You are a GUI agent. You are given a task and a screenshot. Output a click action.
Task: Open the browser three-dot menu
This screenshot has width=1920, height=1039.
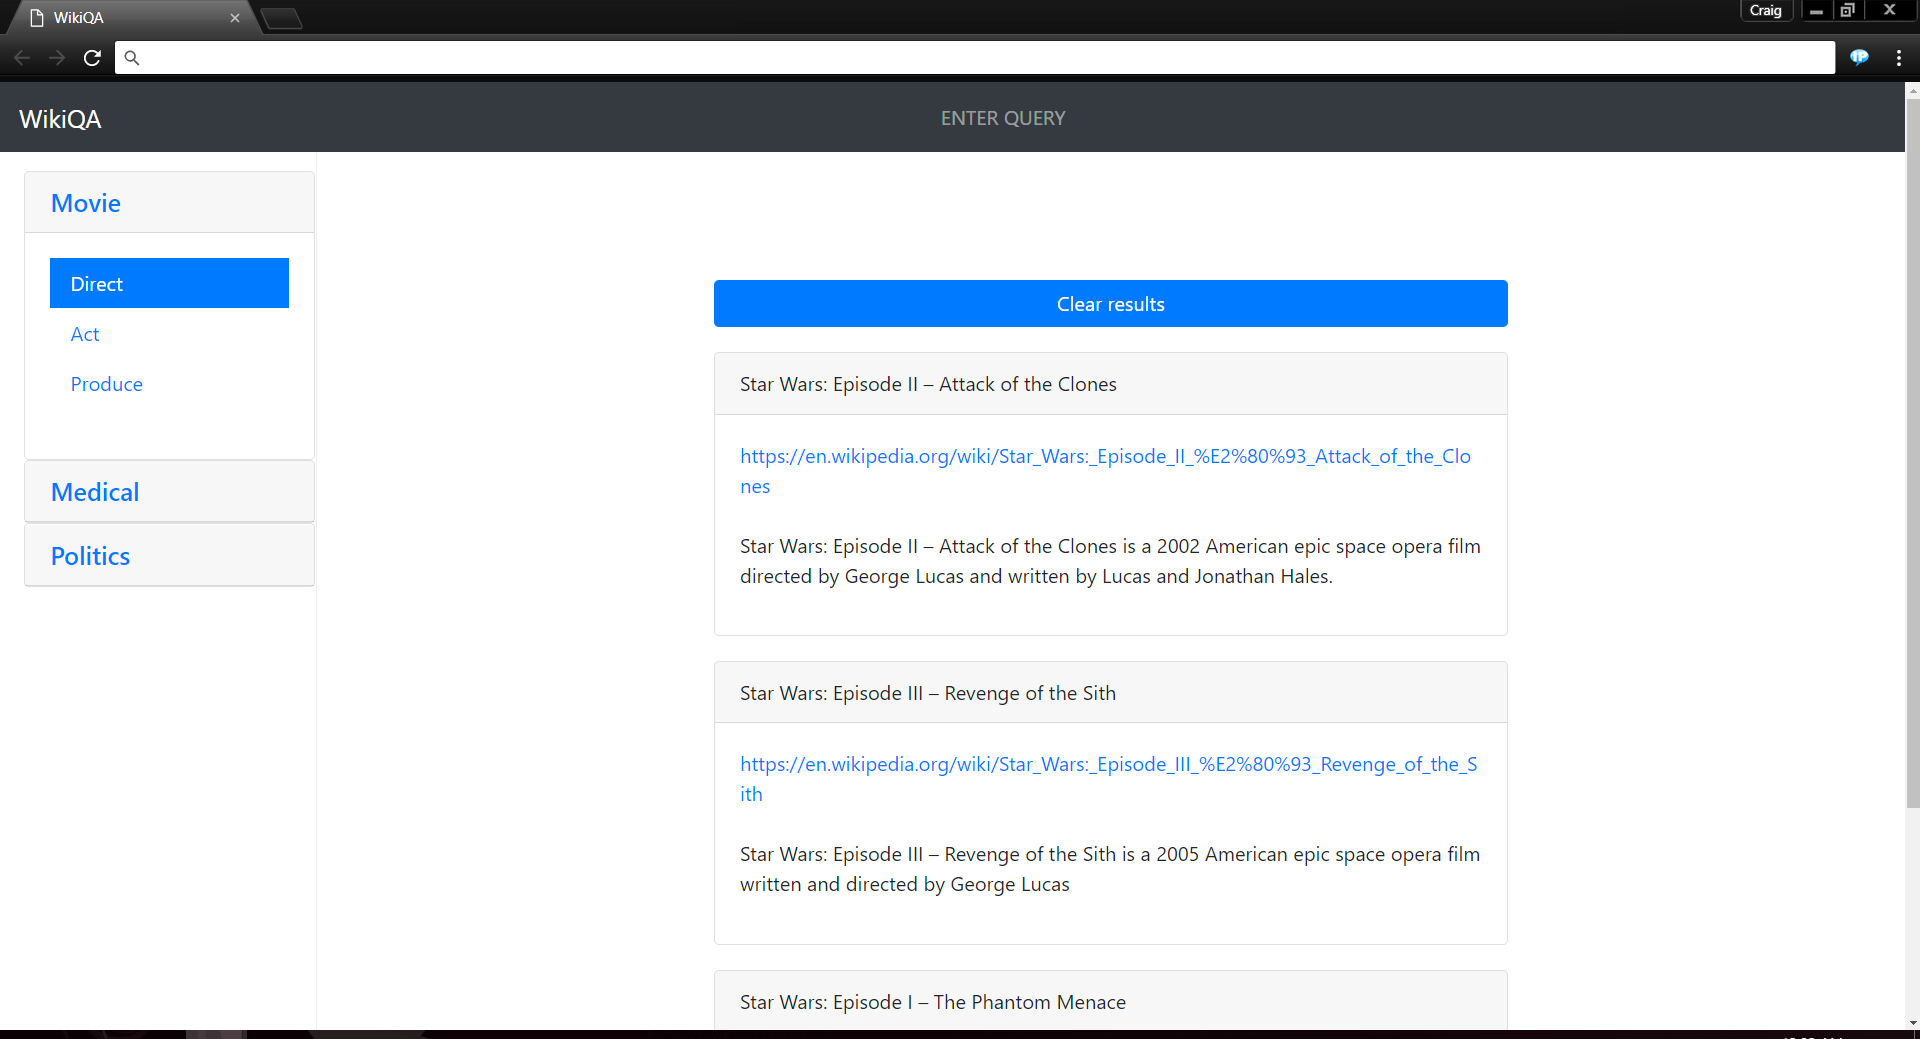1898,58
